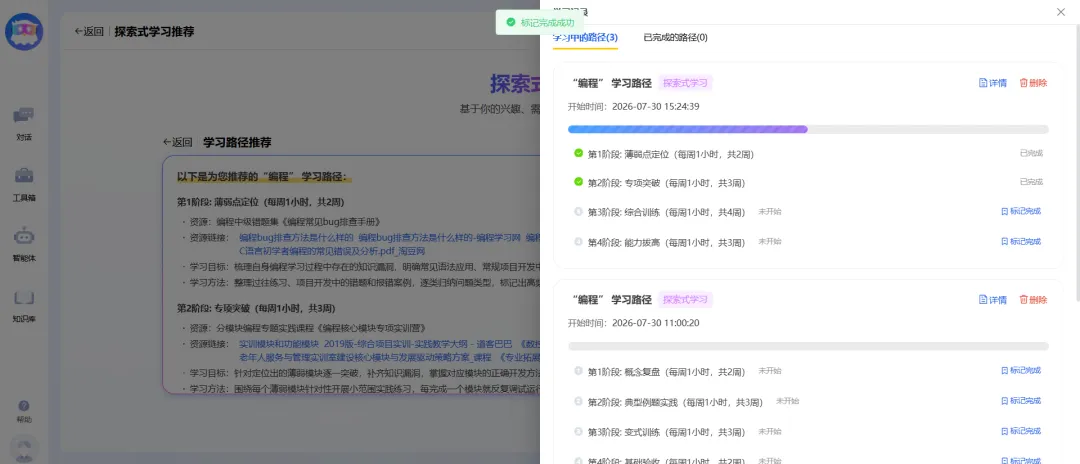Click 开始时间: 2026-07-30 15:24:39 text
This screenshot has height=464, width=1080.
click(x=634, y=106)
